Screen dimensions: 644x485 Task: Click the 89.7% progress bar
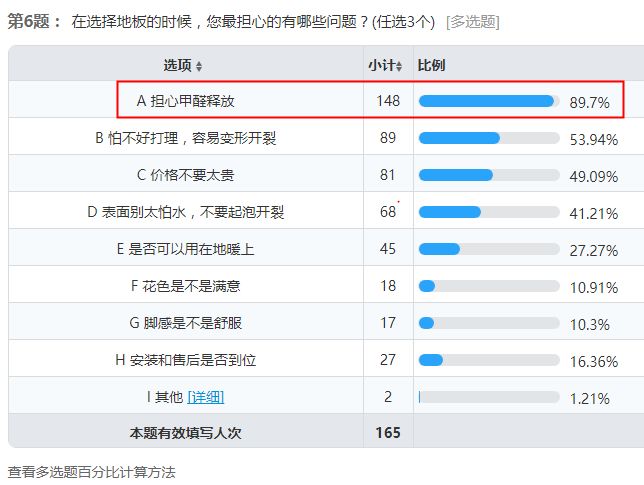[489, 101]
